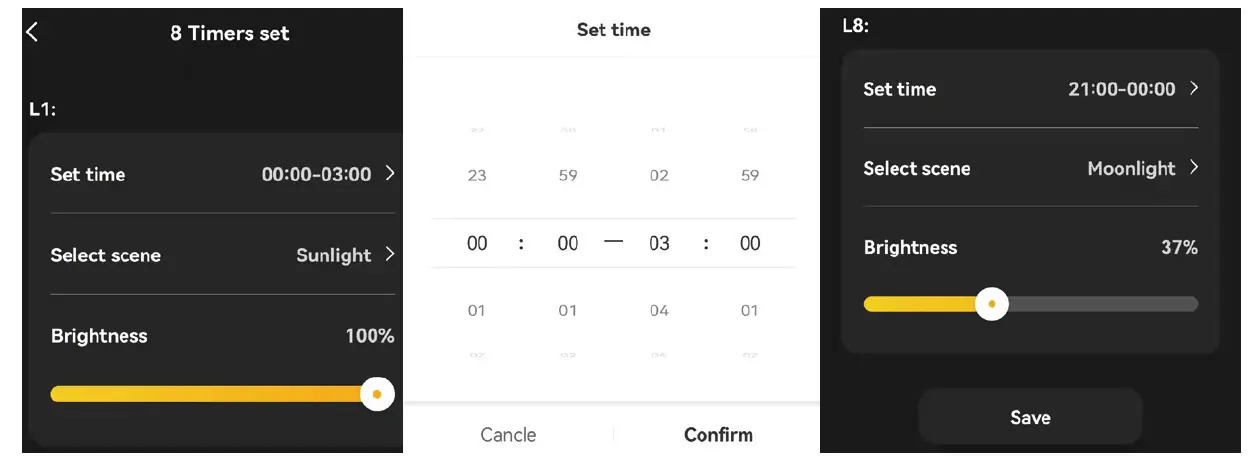The width and height of the screenshot is (1255, 473).
Task: Expand L8 Moonlight scene chevron
Action: tap(1194, 168)
